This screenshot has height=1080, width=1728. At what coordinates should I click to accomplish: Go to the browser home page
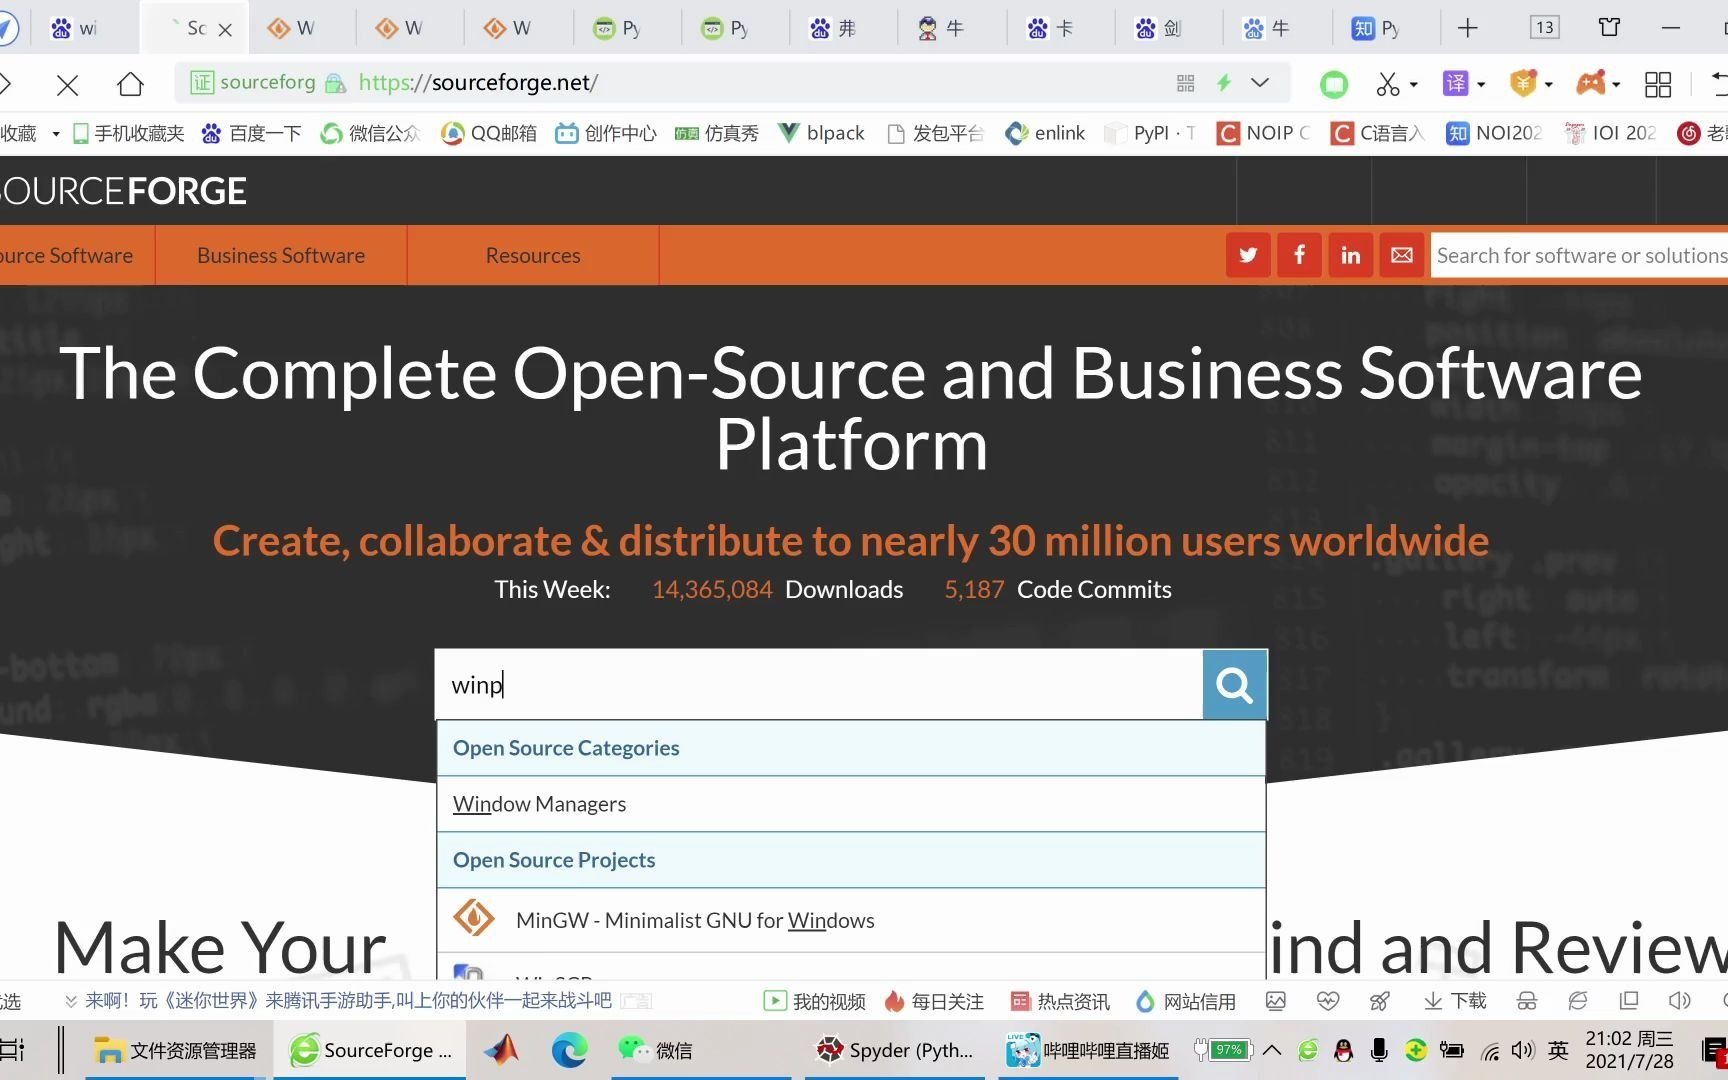click(x=130, y=84)
